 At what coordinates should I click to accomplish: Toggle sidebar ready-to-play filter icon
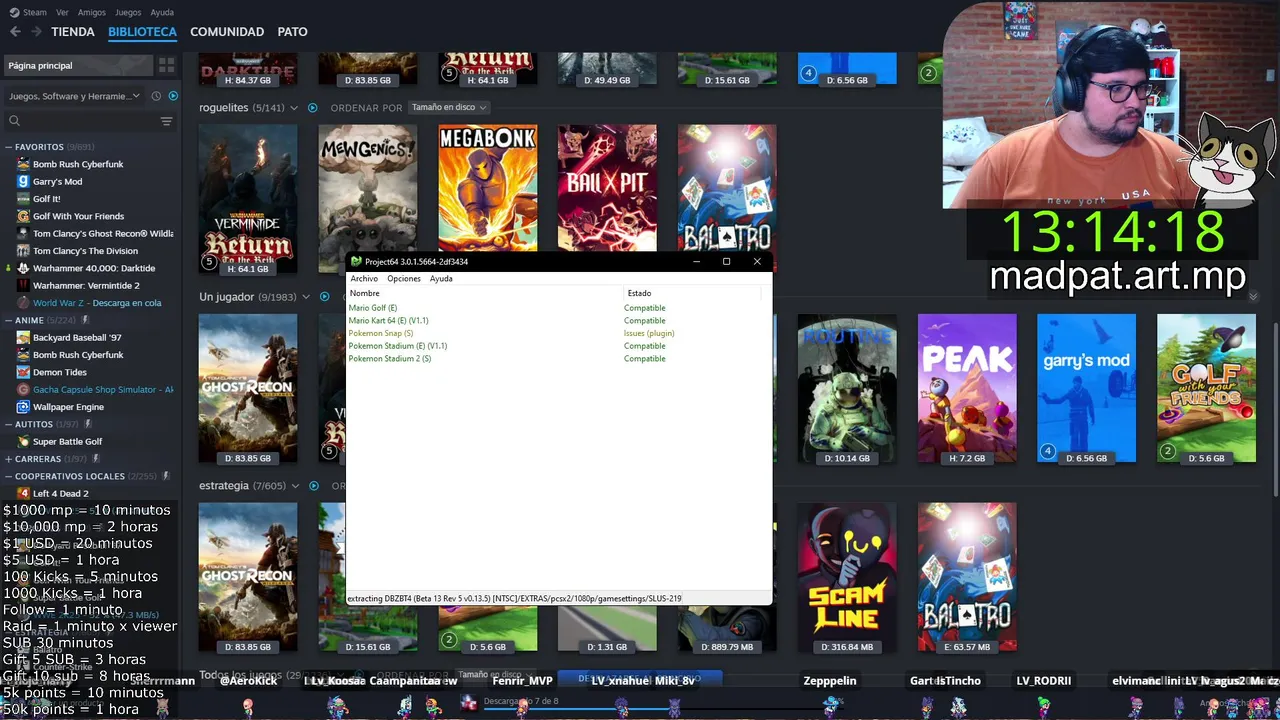(x=173, y=96)
